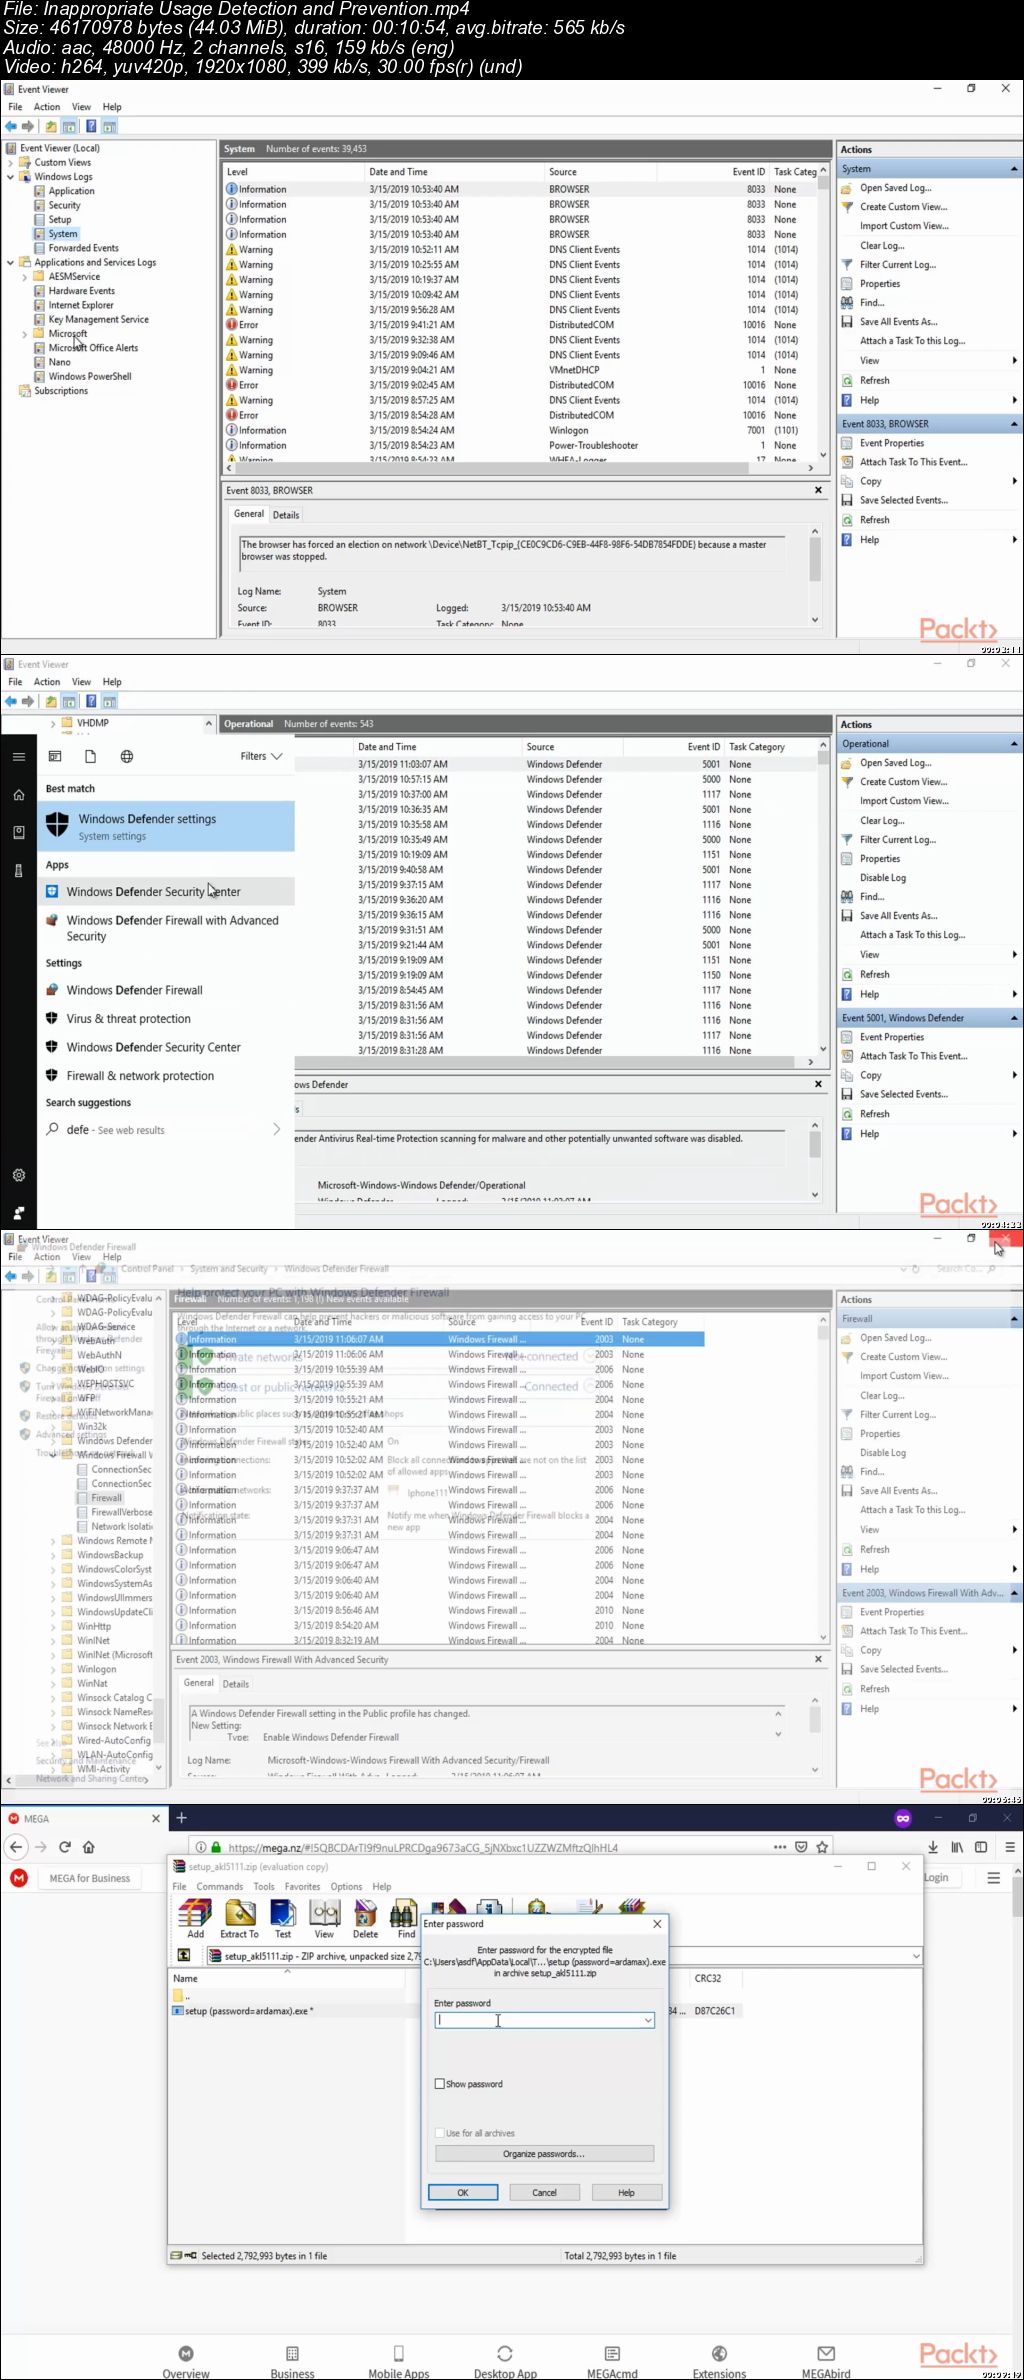
Task: Click the Operational event list horizontal scrollbar
Action: coord(556,1062)
